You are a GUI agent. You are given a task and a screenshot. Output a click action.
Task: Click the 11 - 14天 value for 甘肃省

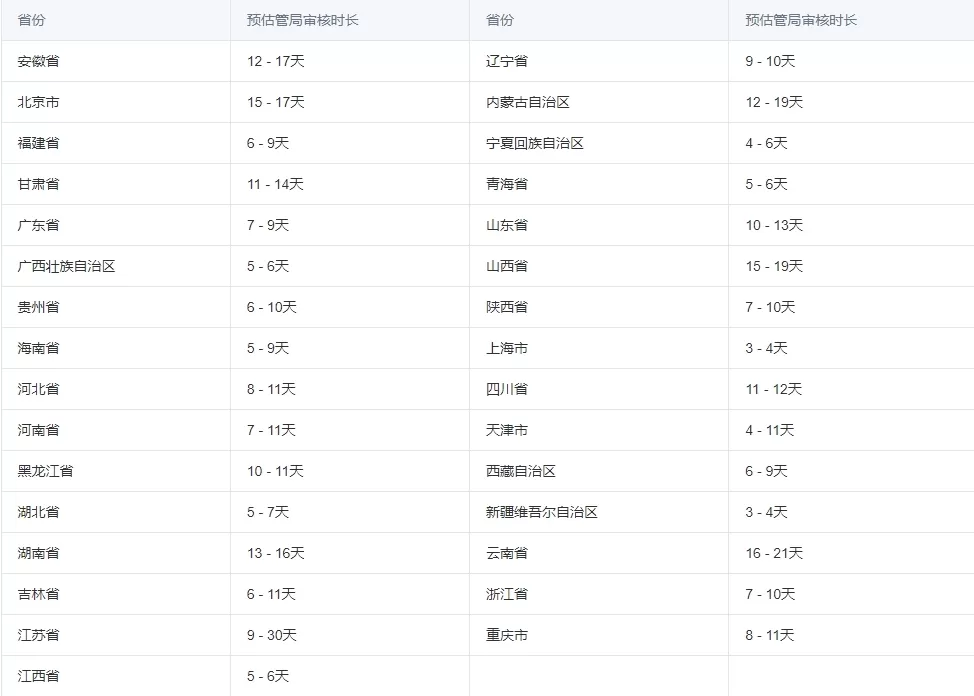pyautogui.click(x=275, y=184)
